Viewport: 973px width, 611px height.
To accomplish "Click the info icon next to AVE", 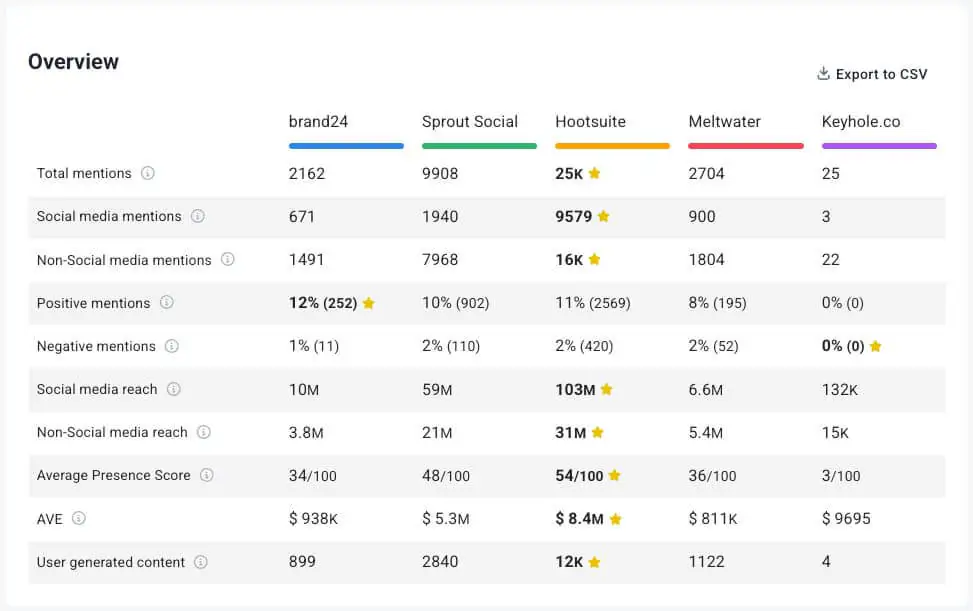I will (x=79, y=518).
